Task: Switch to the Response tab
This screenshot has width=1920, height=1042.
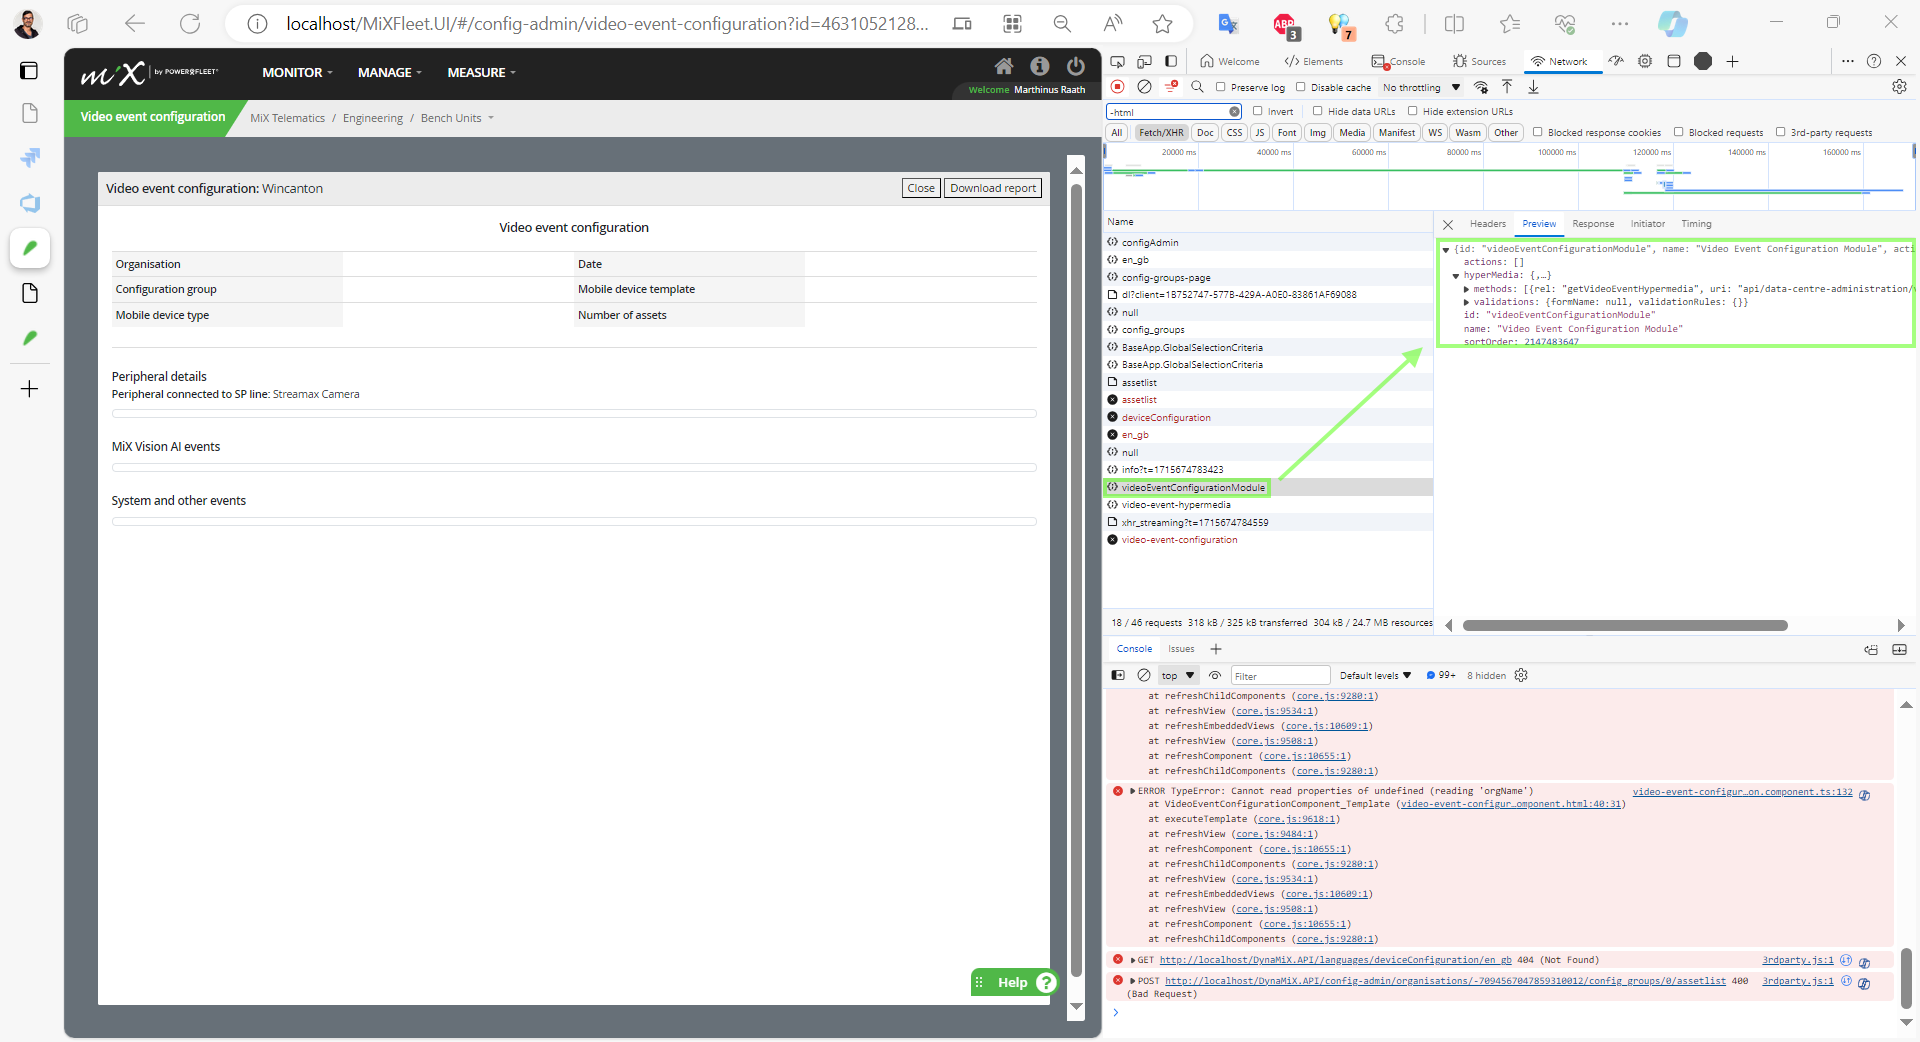Action: coord(1592,224)
